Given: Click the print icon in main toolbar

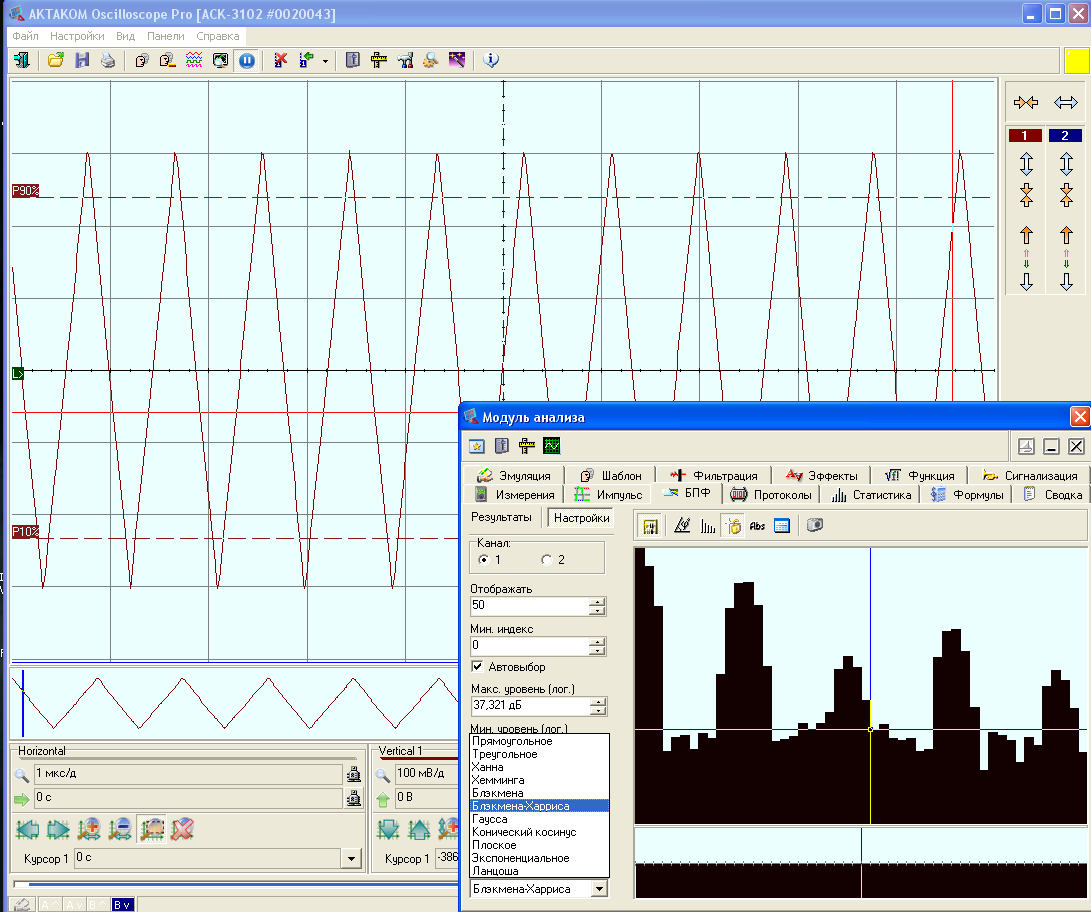Looking at the screenshot, I should (x=108, y=60).
